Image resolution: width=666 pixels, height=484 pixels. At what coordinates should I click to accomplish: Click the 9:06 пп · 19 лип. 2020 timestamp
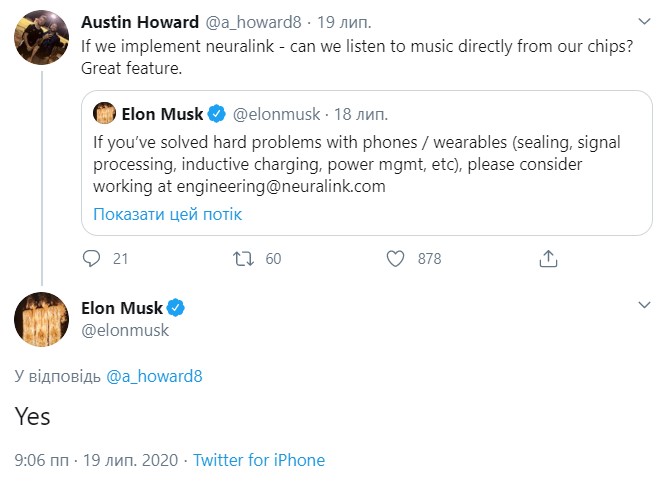95,460
